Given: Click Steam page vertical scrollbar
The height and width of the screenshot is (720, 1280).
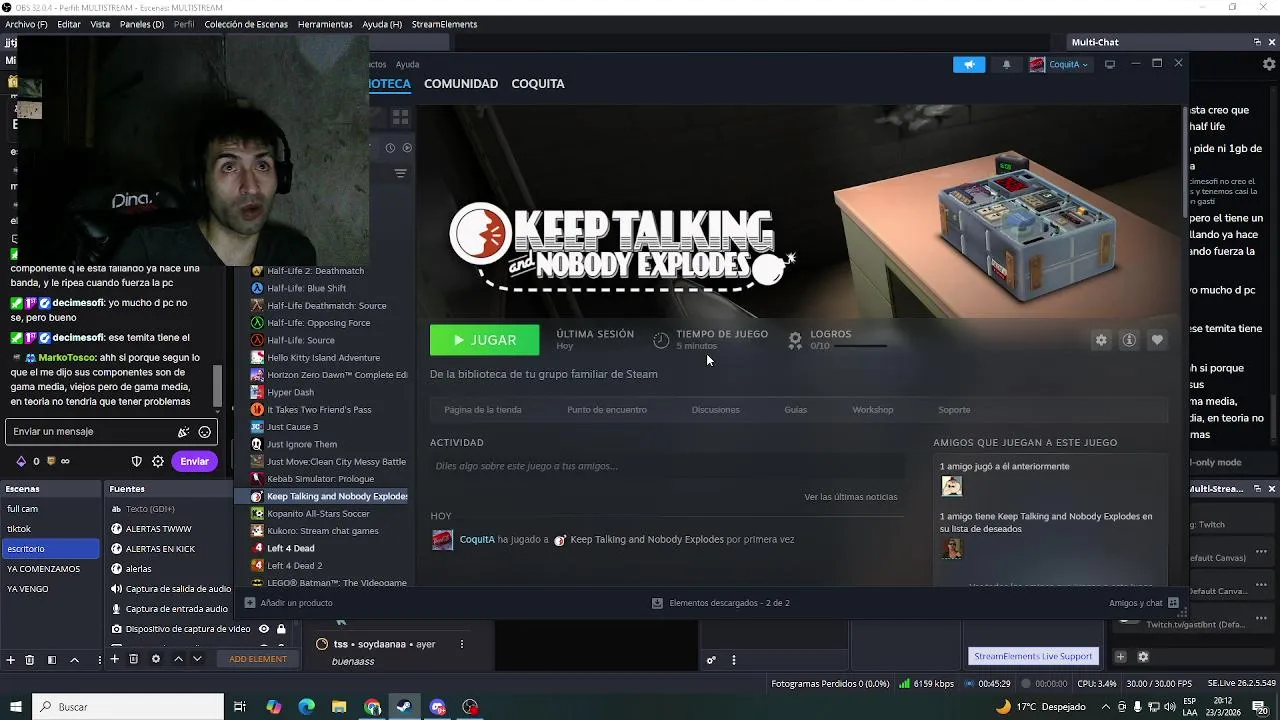Looking at the screenshot, I should (1185, 160).
